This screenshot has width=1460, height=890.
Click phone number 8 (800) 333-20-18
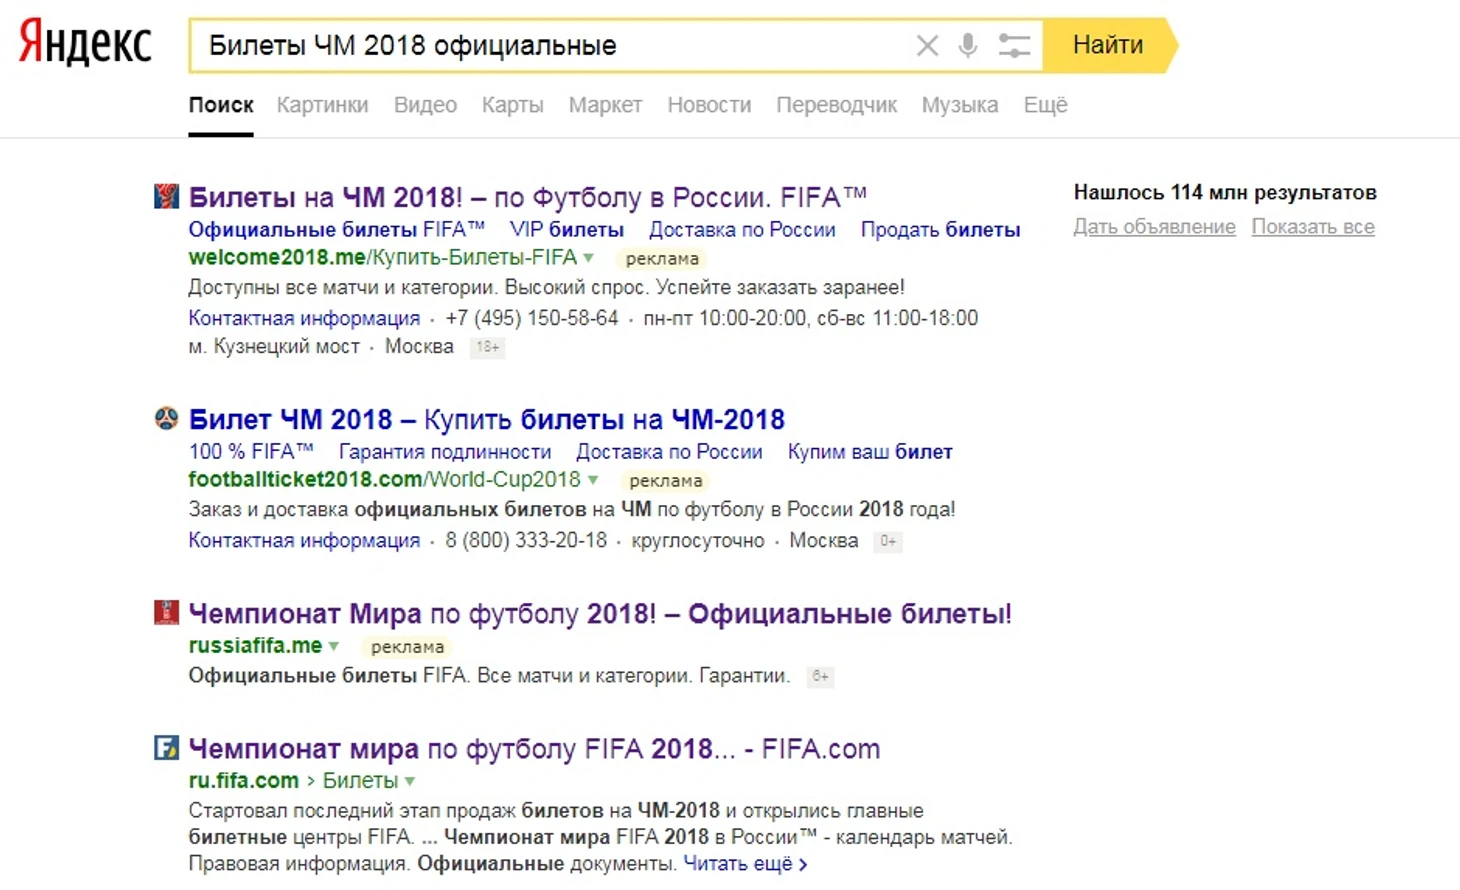pyautogui.click(x=526, y=540)
